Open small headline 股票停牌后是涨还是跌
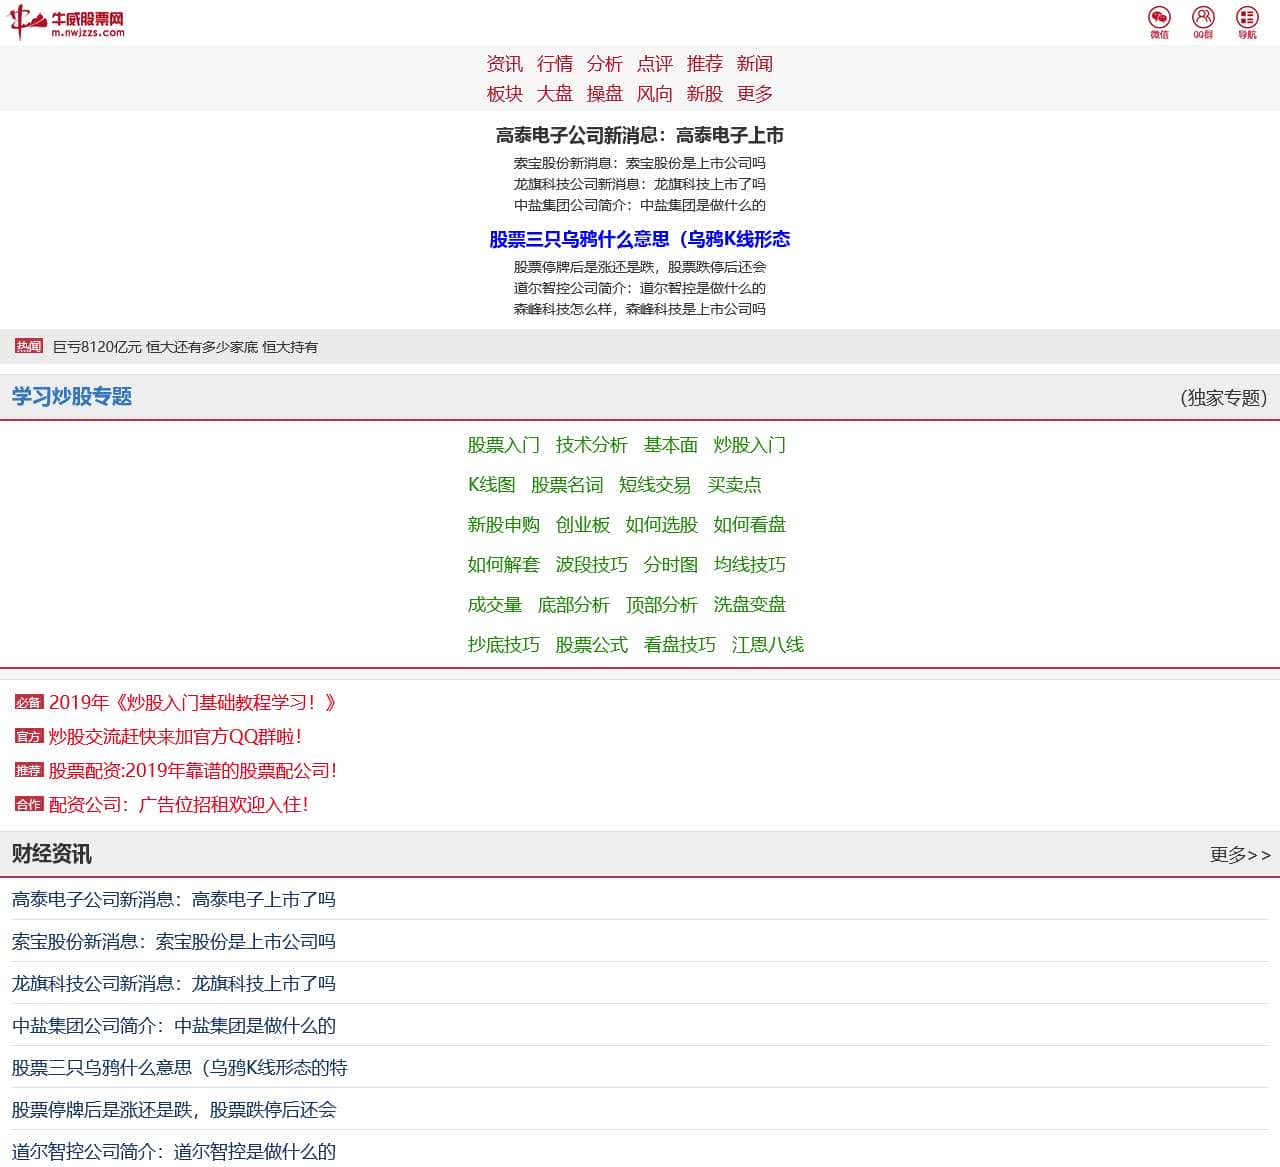This screenshot has height=1167, width=1280. [x=640, y=267]
